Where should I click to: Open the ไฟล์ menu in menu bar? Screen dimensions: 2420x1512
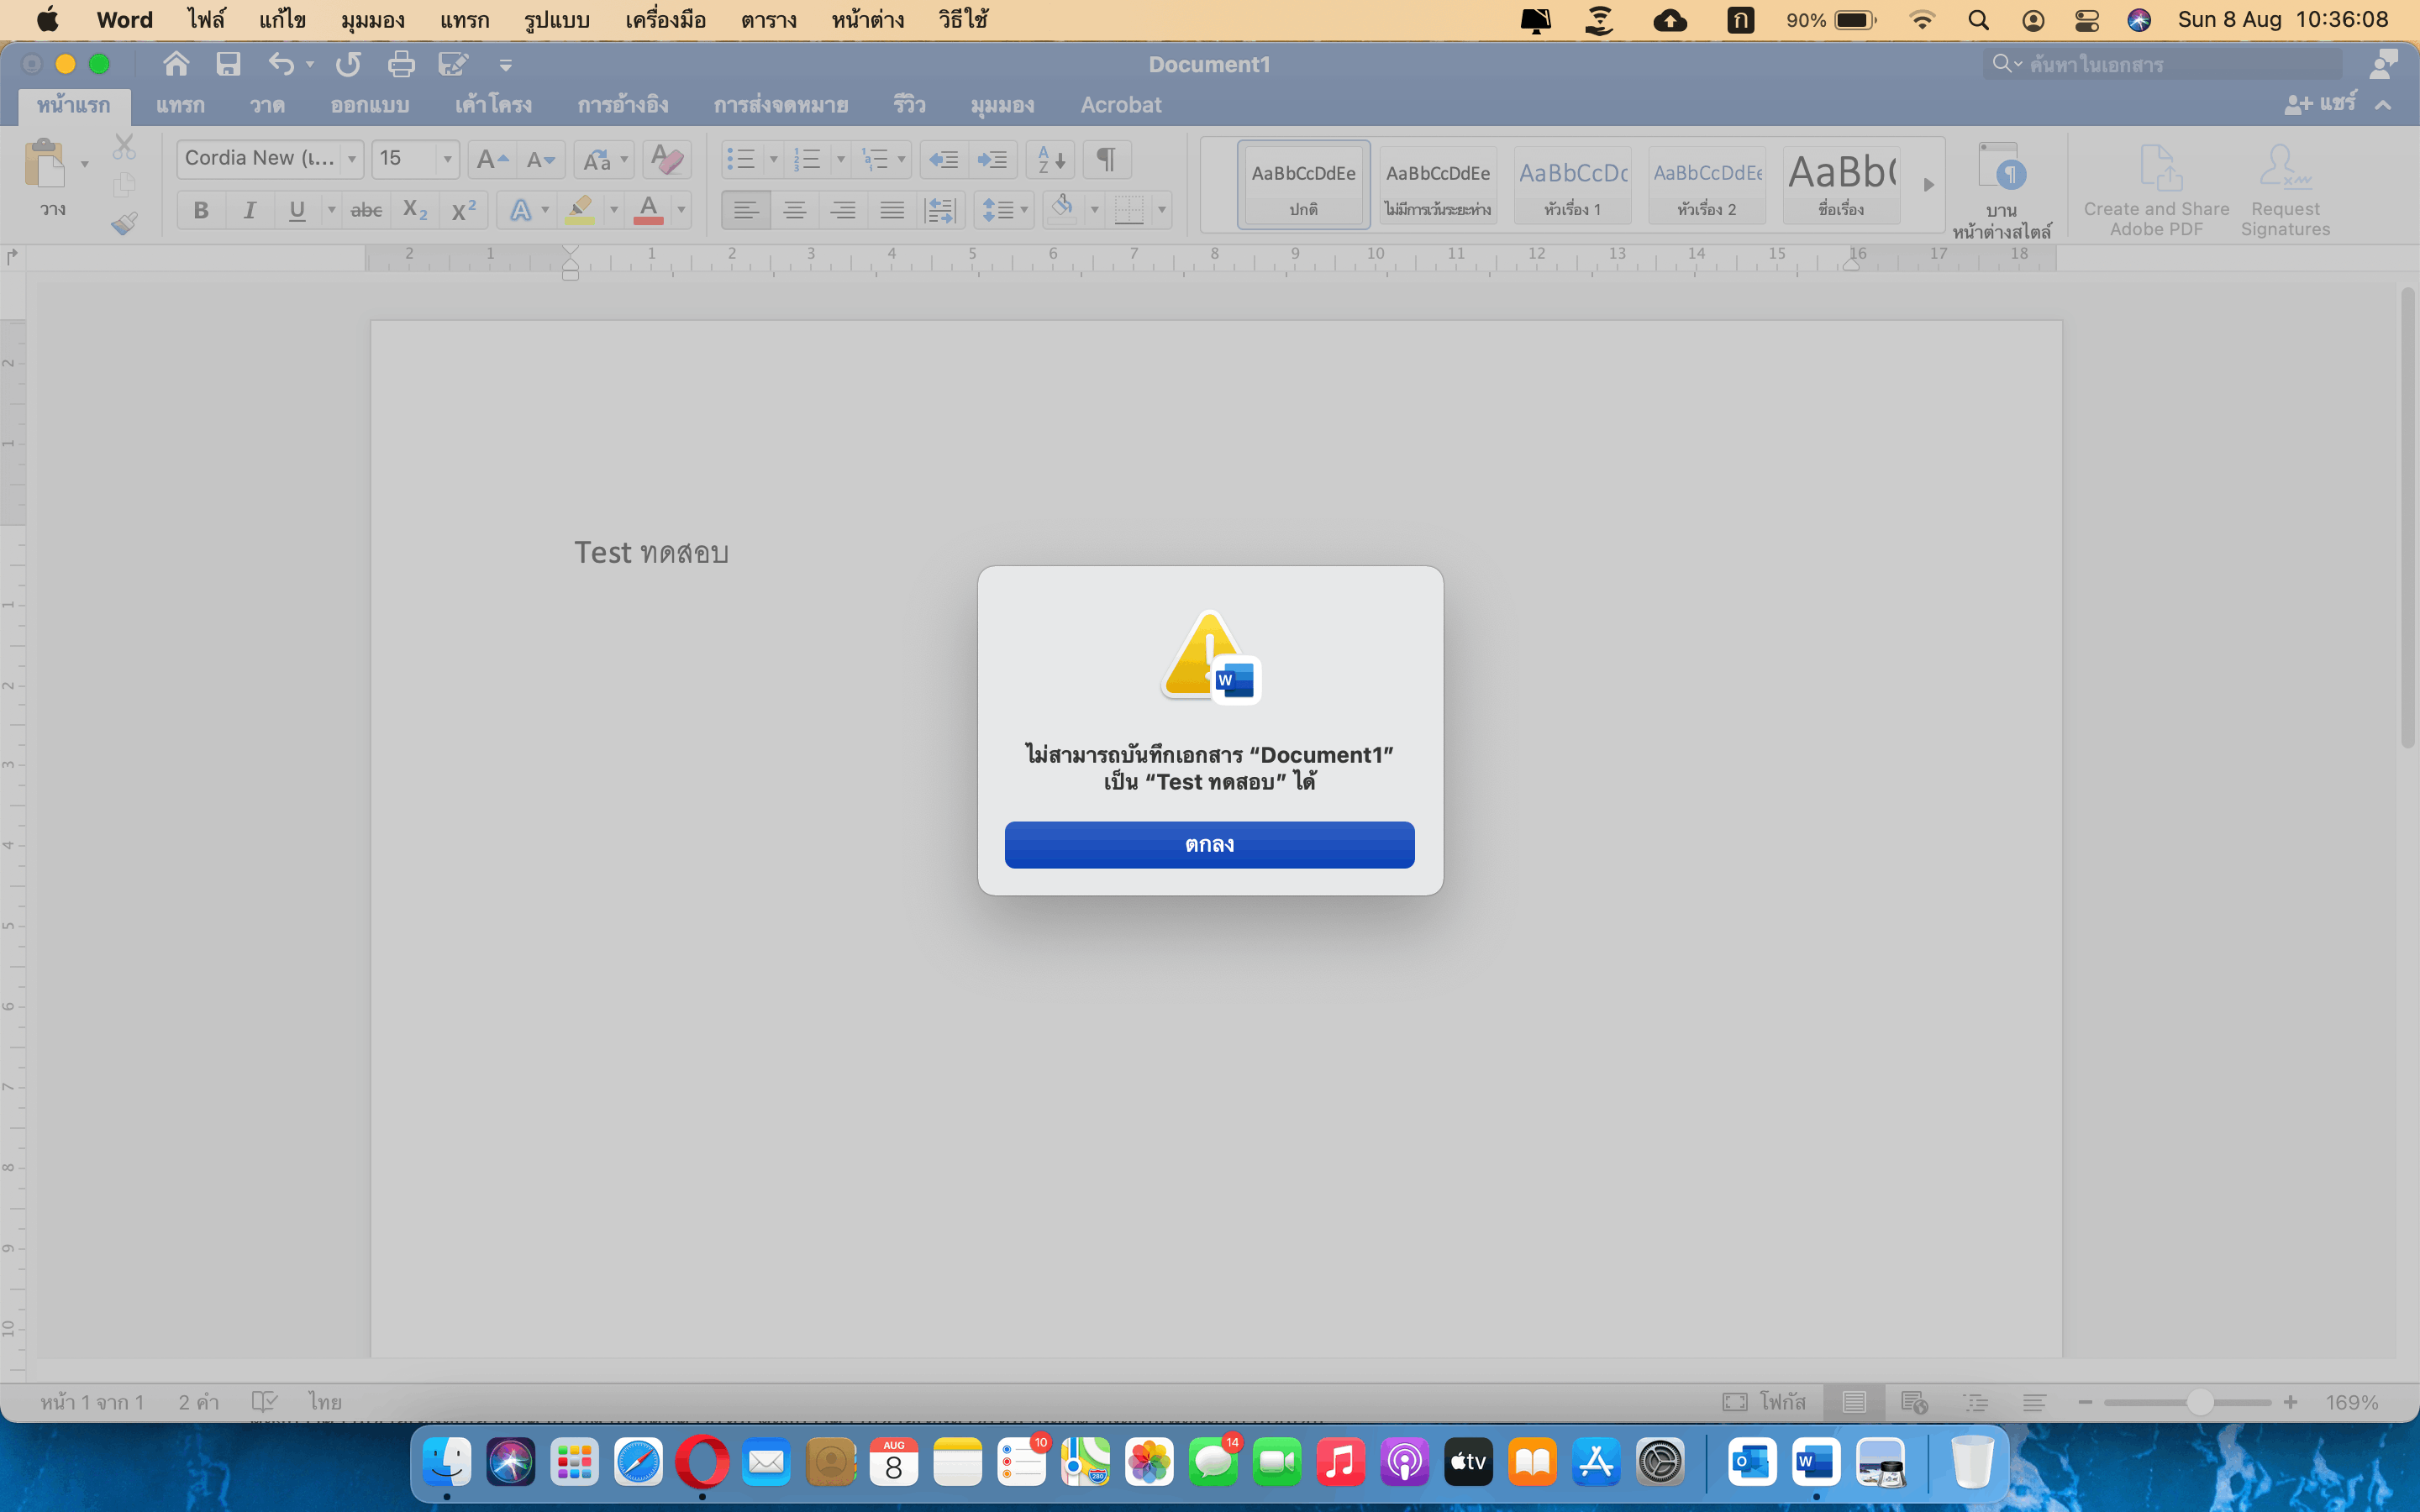tap(206, 20)
